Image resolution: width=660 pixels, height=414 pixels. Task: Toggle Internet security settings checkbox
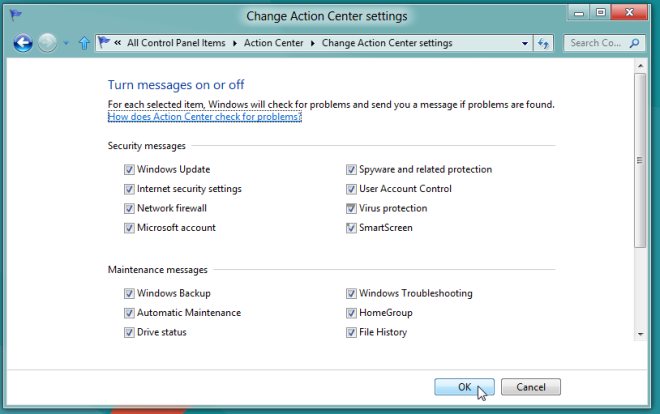click(x=129, y=189)
